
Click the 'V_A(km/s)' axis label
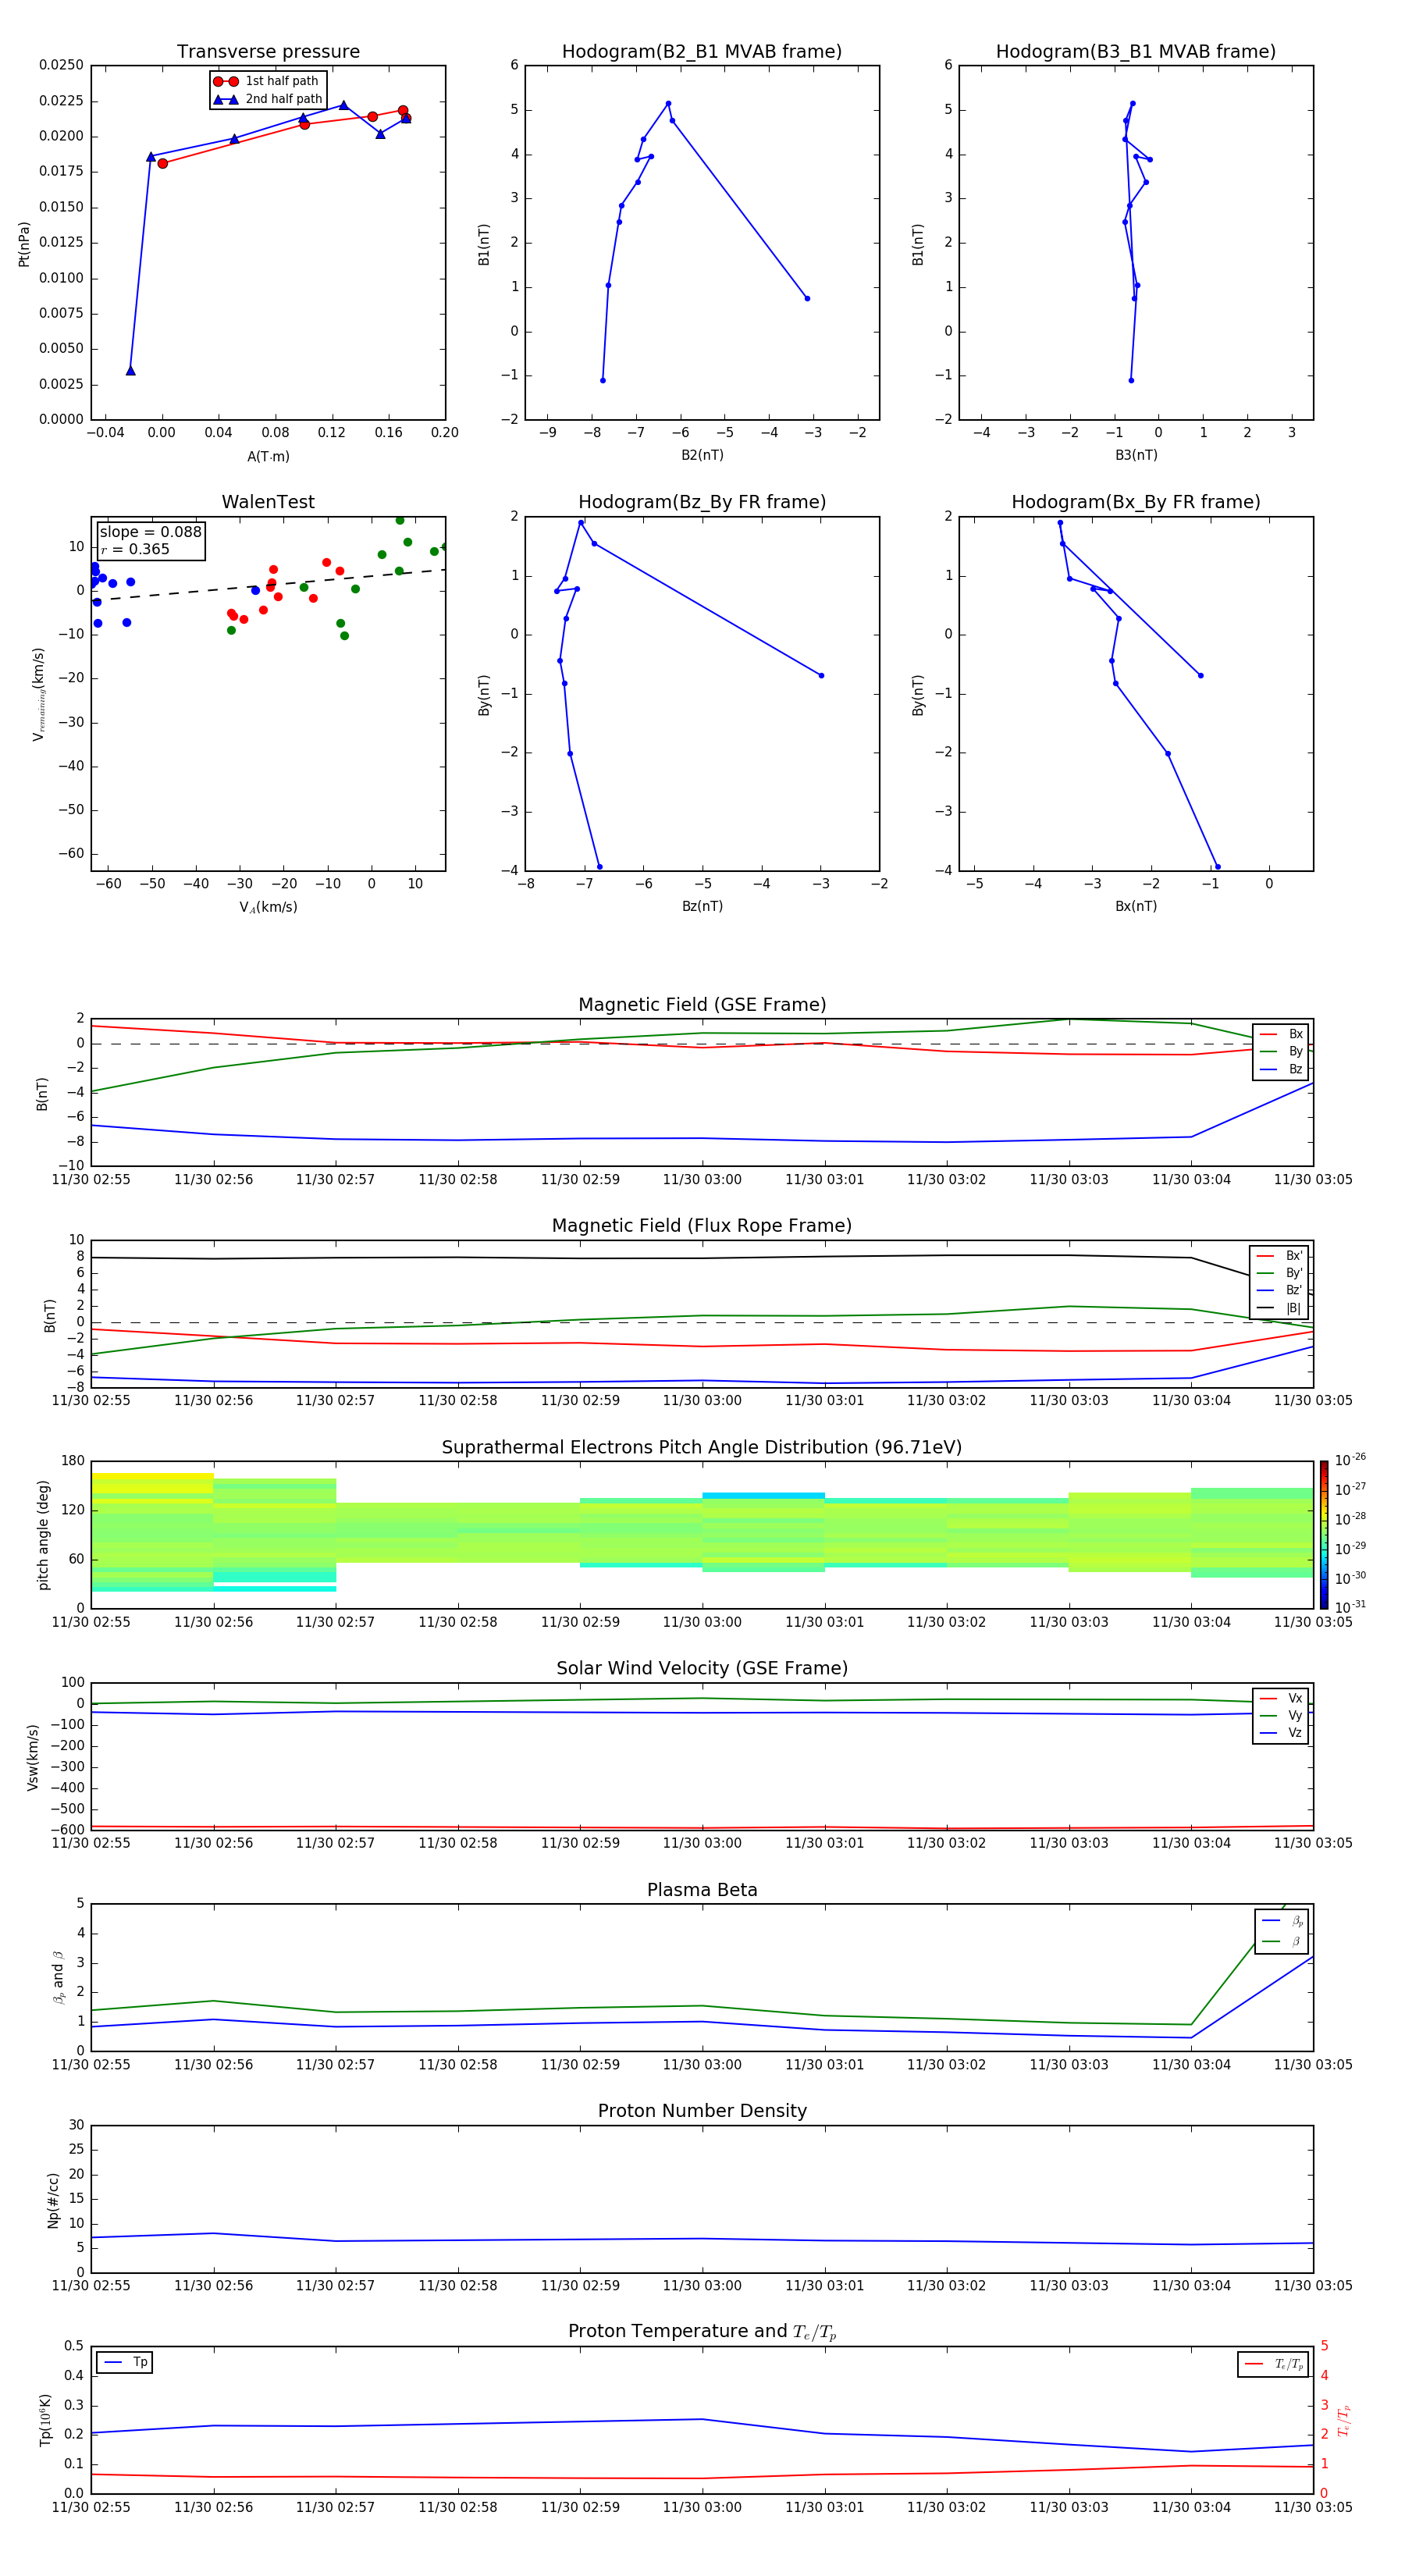[268, 907]
